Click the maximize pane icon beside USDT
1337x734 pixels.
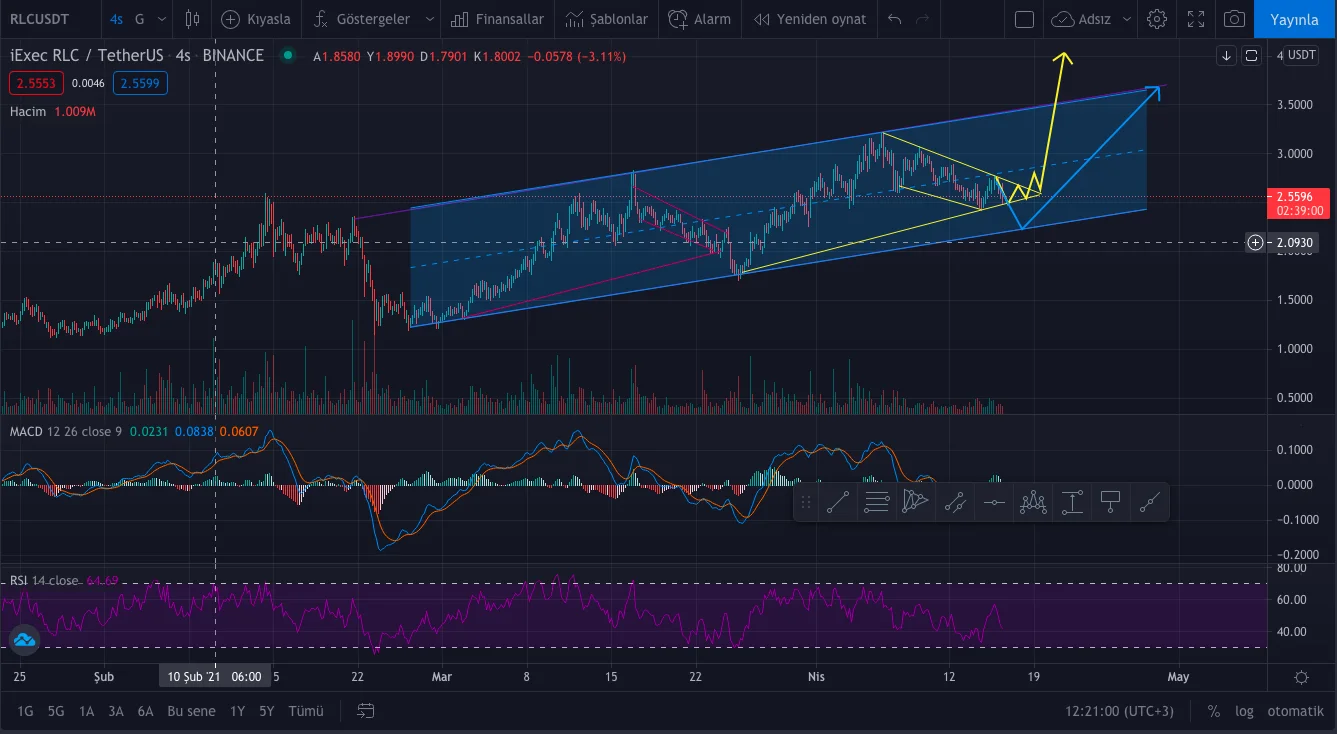coord(1251,56)
